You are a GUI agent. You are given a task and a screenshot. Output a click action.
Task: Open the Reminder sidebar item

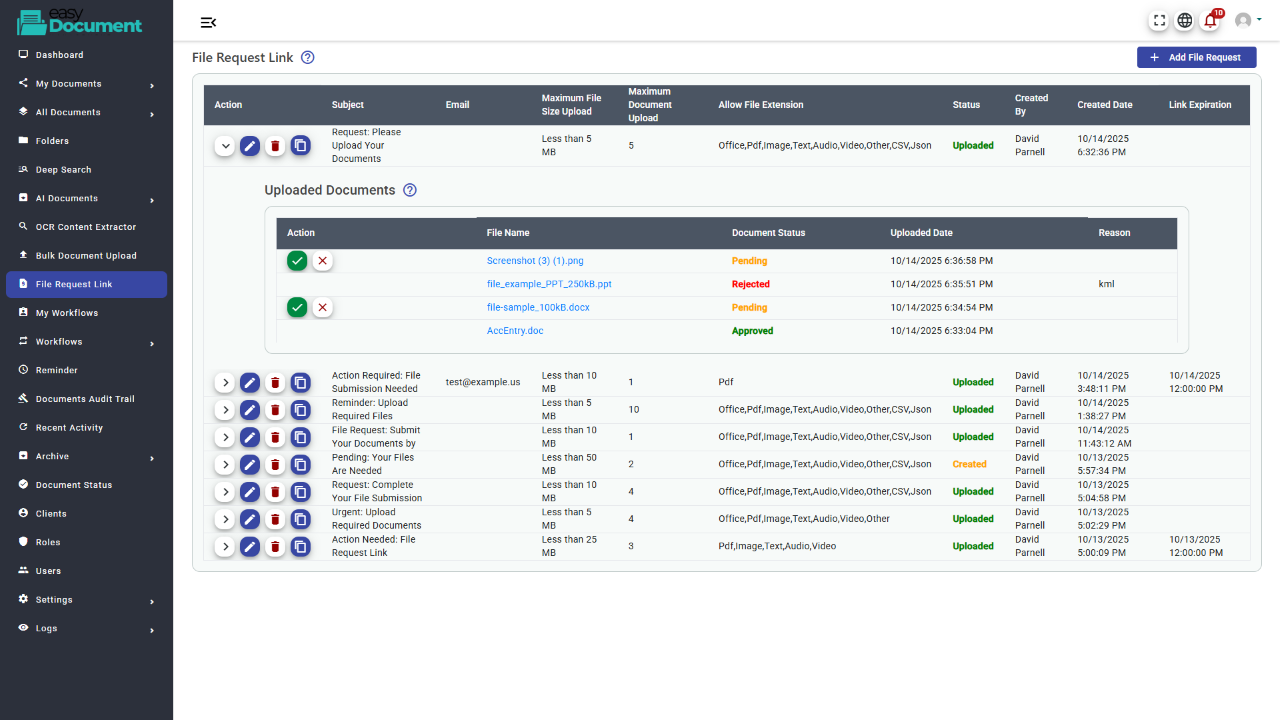pyautogui.click(x=86, y=370)
